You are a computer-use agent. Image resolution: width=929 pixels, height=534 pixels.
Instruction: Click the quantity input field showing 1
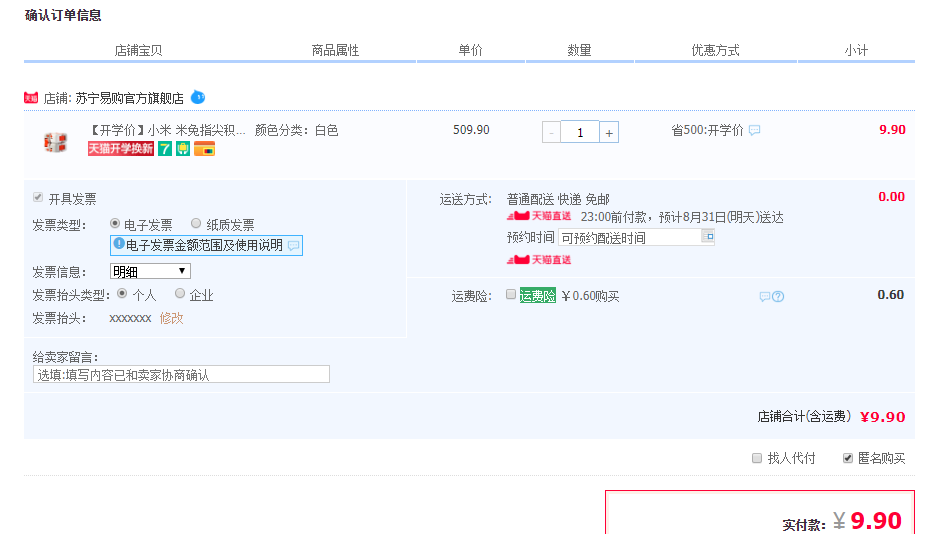pos(580,132)
